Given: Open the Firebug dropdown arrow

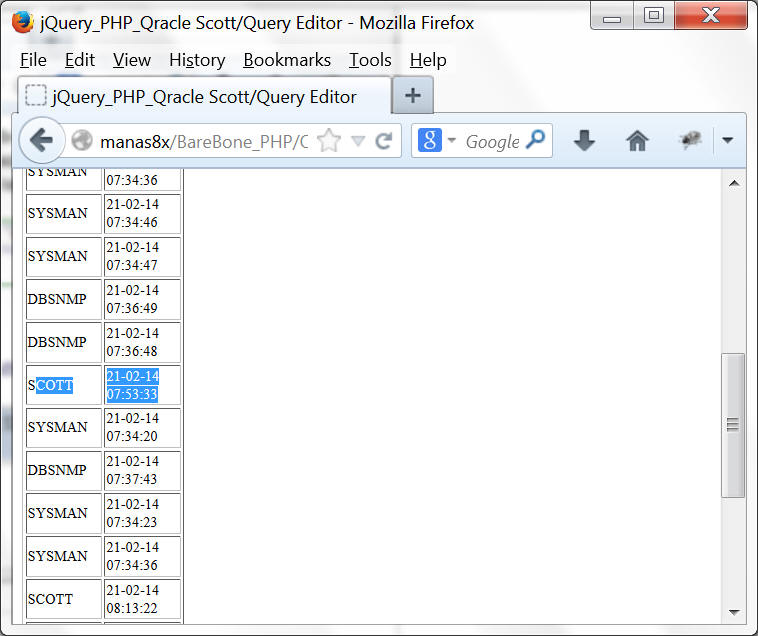Looking at the screenshot, I should pyautogui.click(x=728, y=140).
